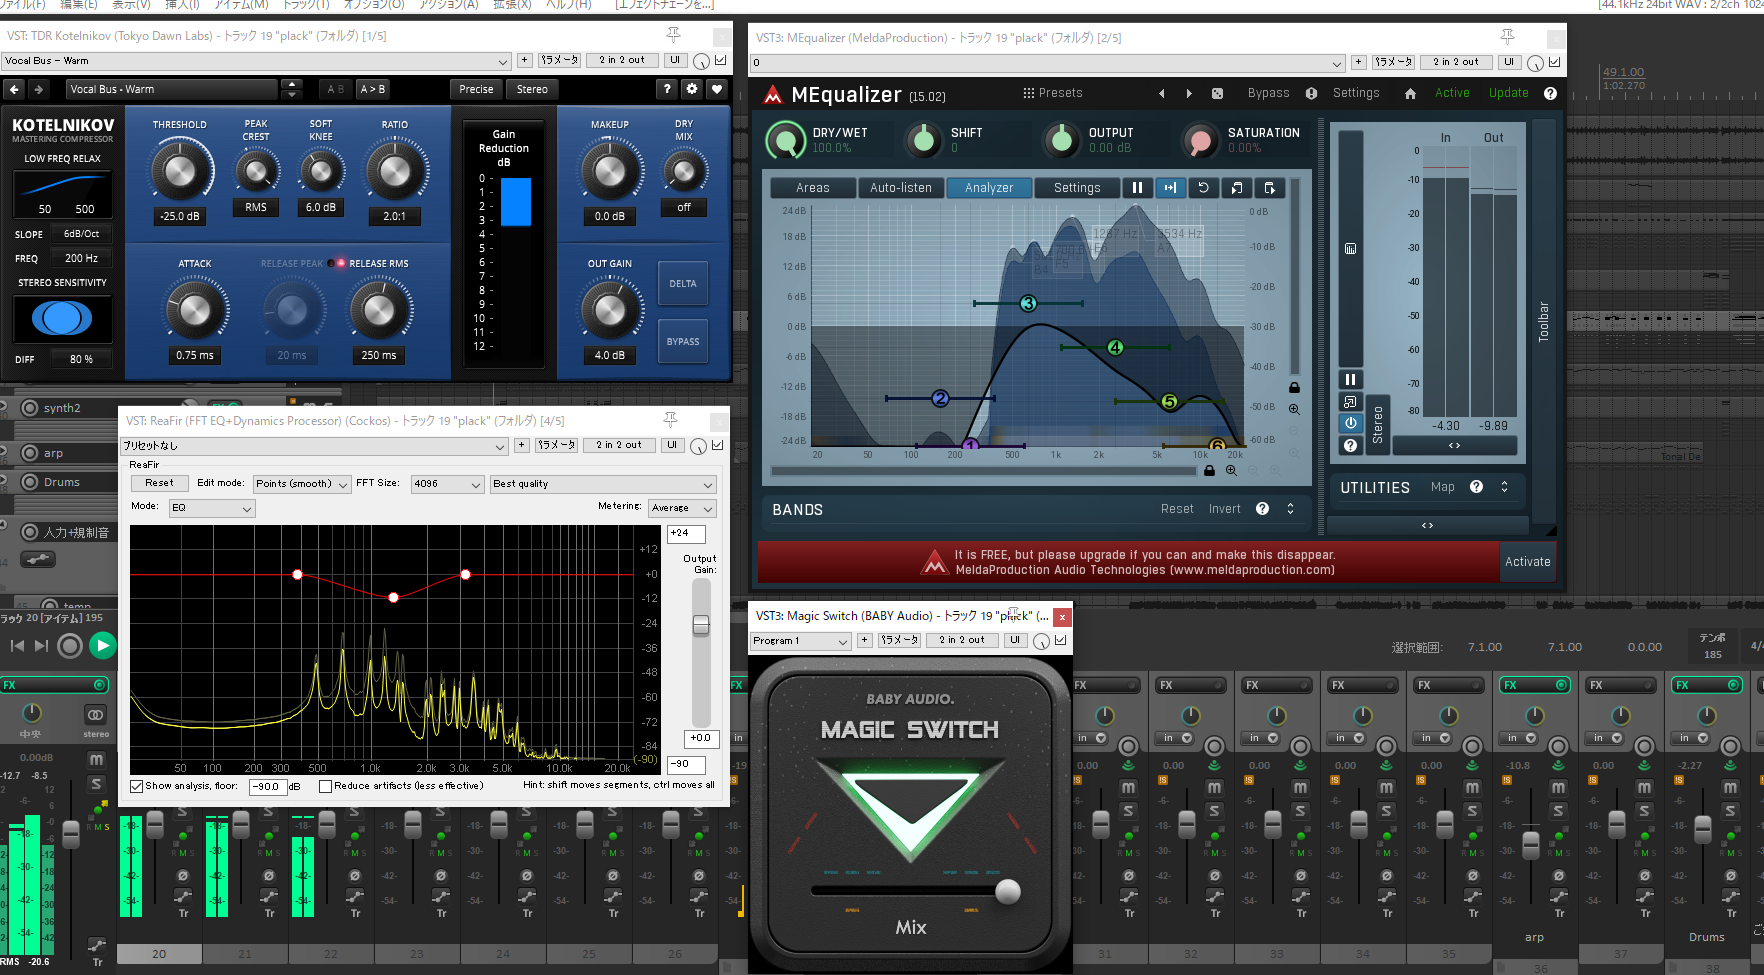Viewport: 1764px width, 975px height.
Task: Click the ReaFir Output Gain slider handle
Action: pyautogui.click(x=701, y=625)
